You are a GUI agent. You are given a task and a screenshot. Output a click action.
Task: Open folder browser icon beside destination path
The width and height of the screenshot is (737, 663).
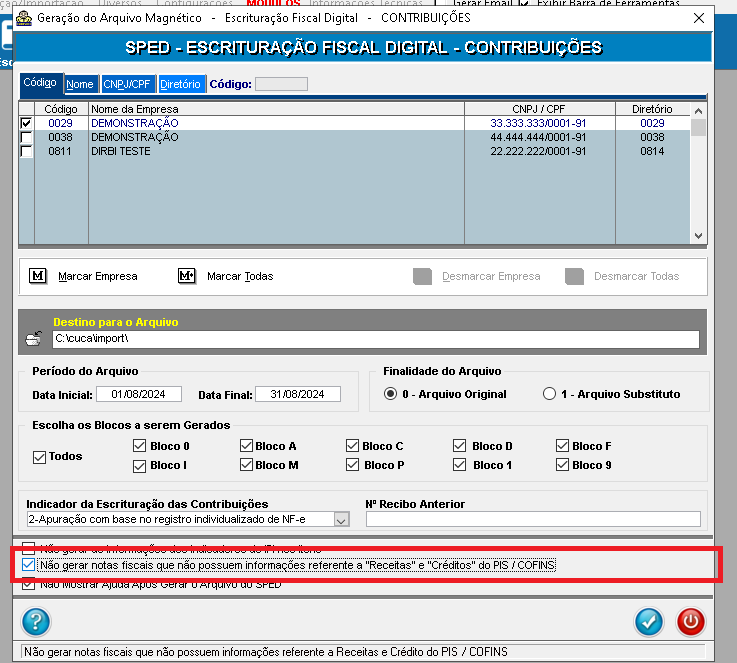pyautogui.click(x=34, y=338)
